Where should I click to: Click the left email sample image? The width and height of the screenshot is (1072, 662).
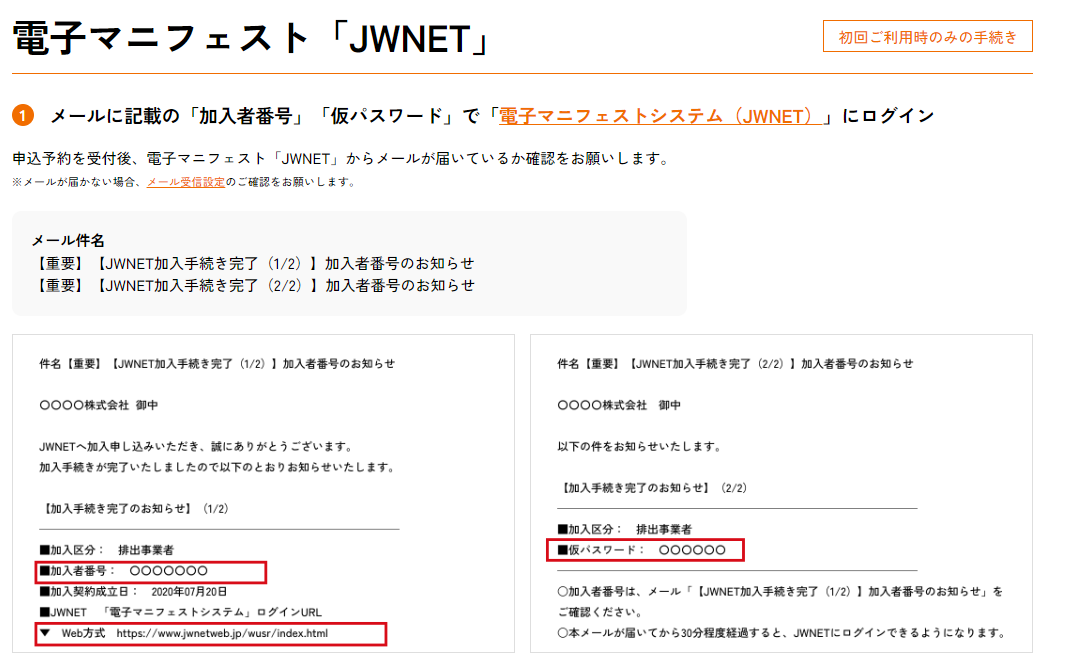263,493
